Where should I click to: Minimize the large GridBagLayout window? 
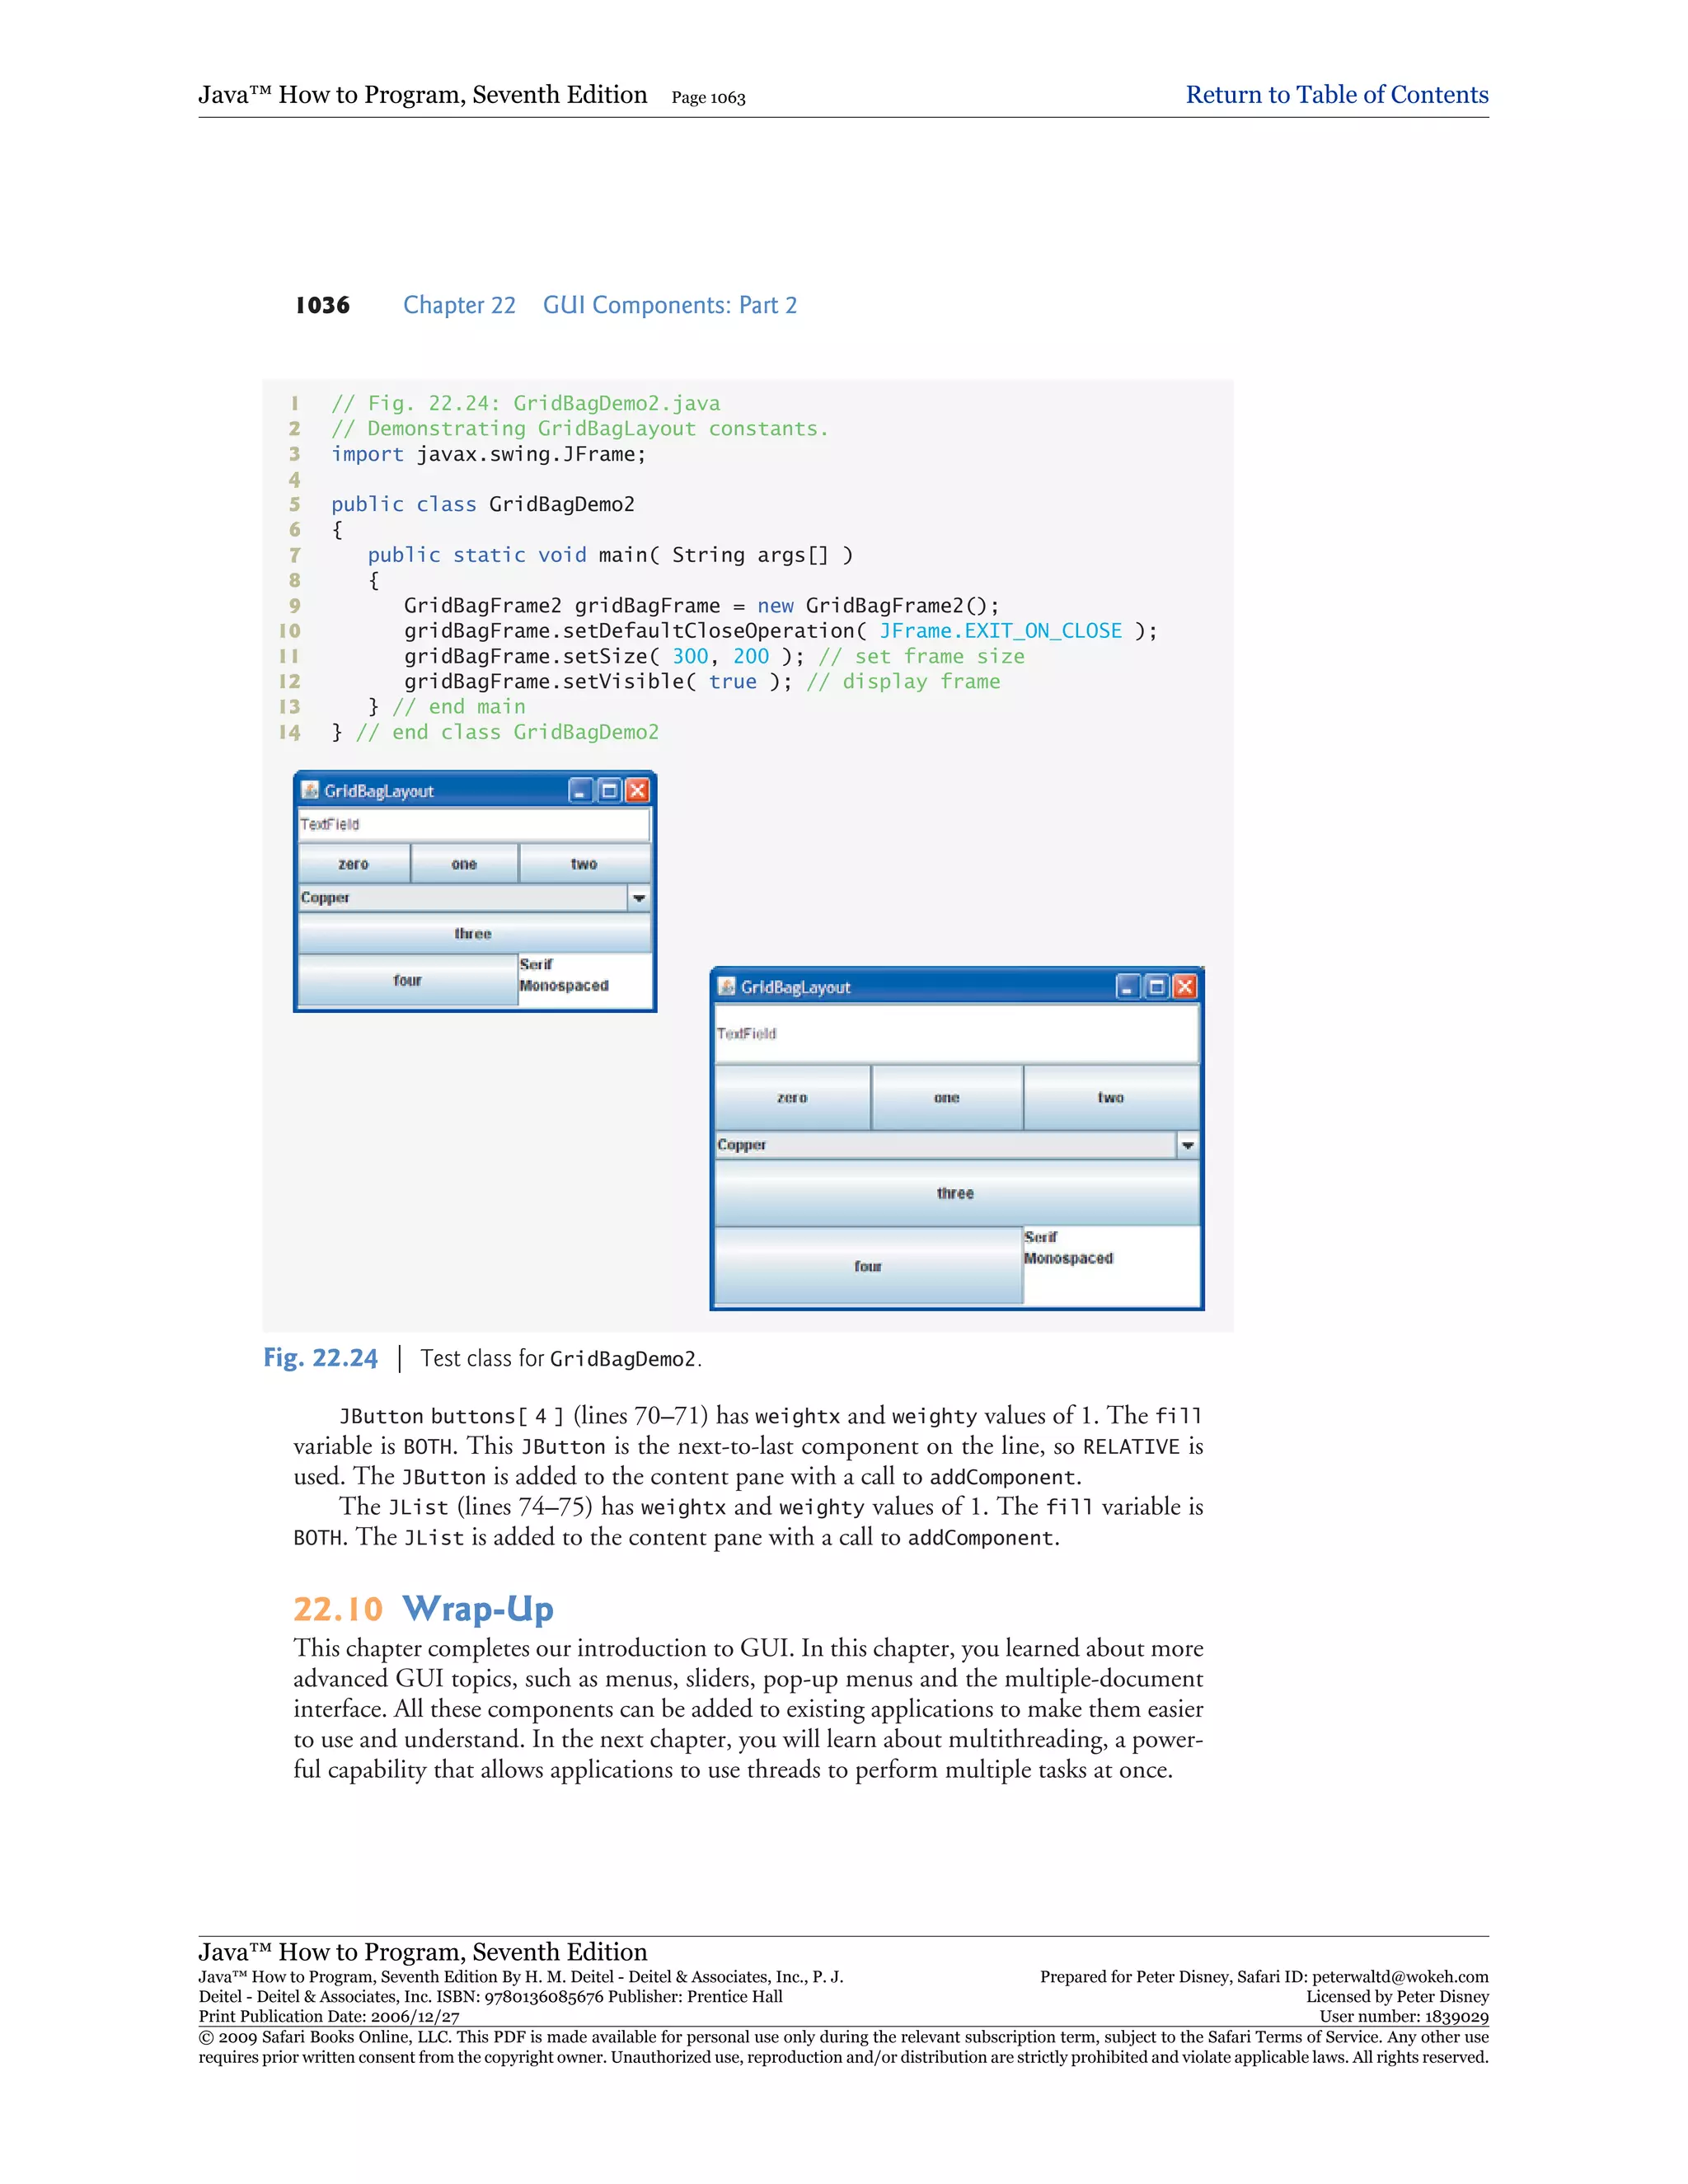1128,987
